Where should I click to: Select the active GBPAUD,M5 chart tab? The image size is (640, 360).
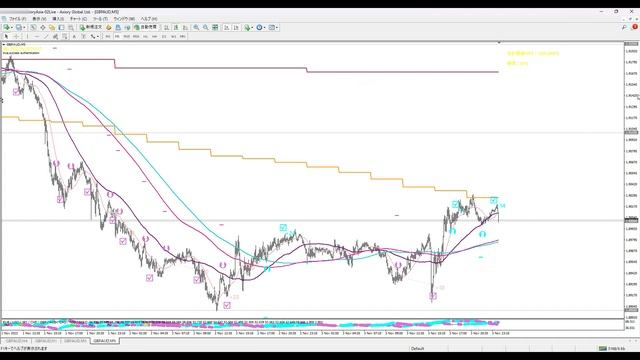pyautogui.click(x=105, y=340)
